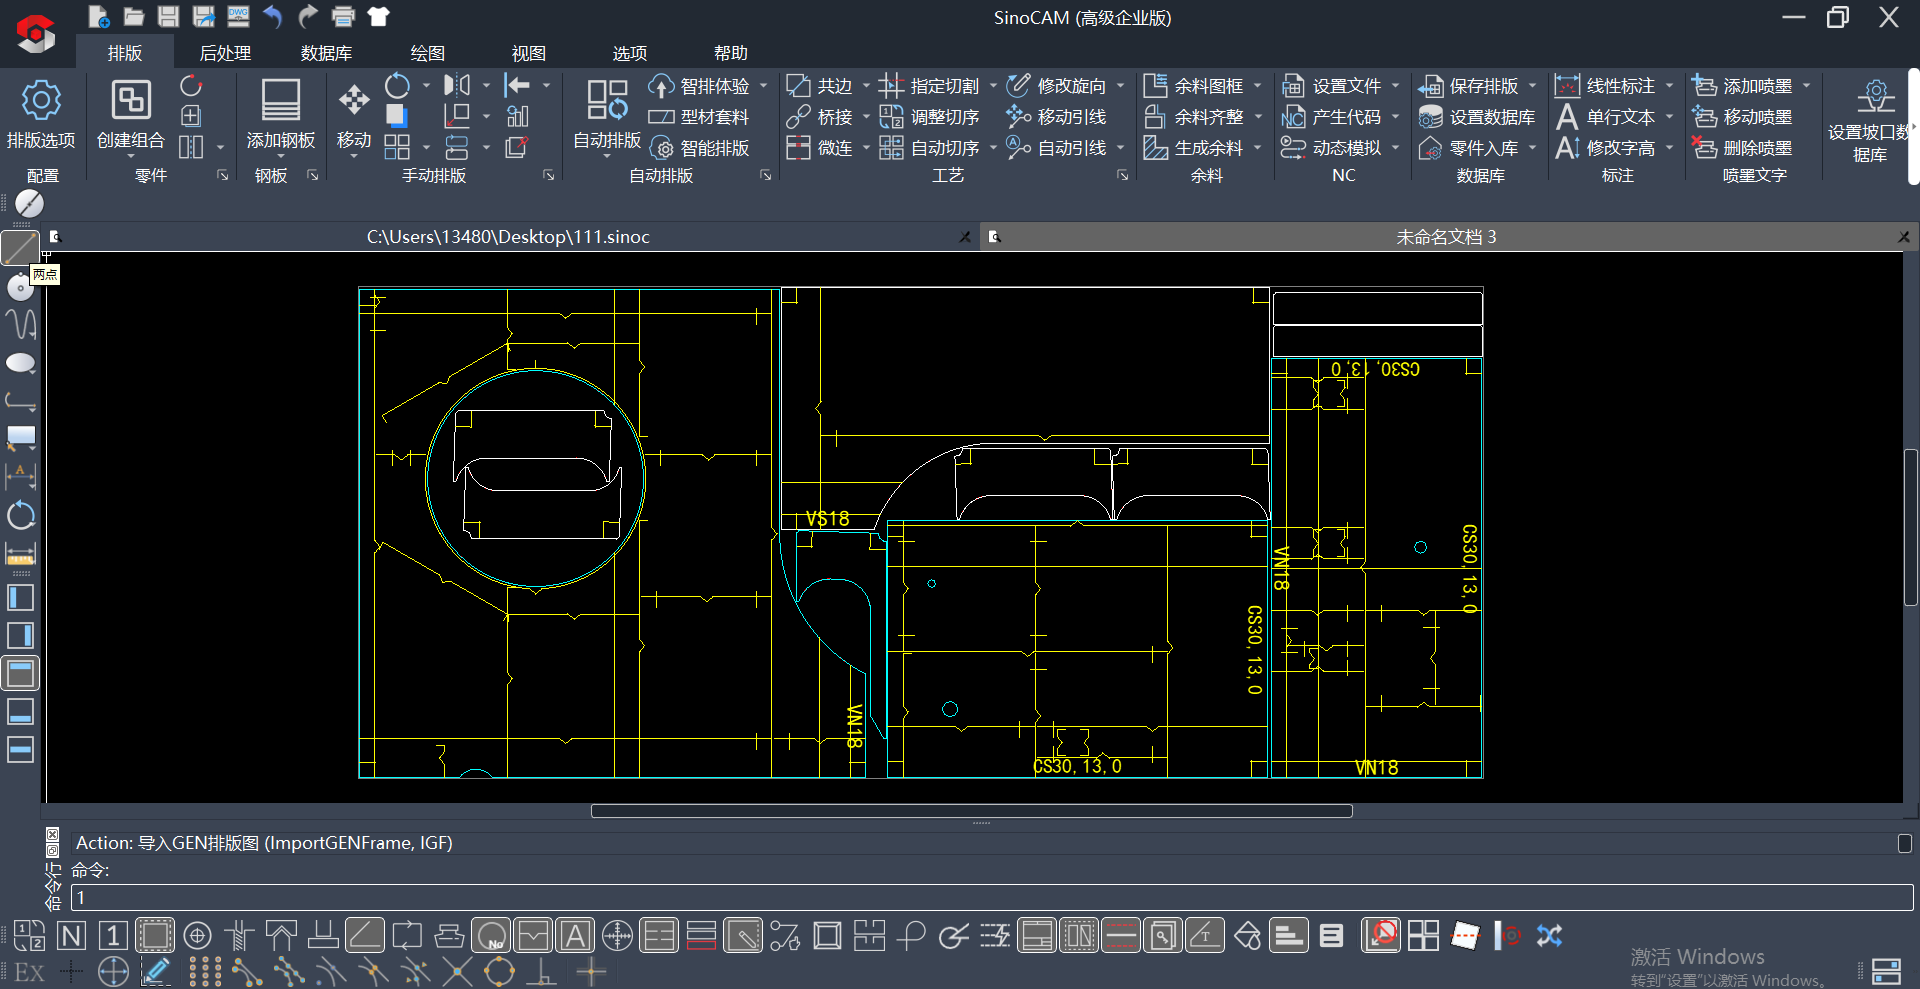Expand the 共边 dropdown arrow
The image size is (1920, 989).
pos(866,86)
